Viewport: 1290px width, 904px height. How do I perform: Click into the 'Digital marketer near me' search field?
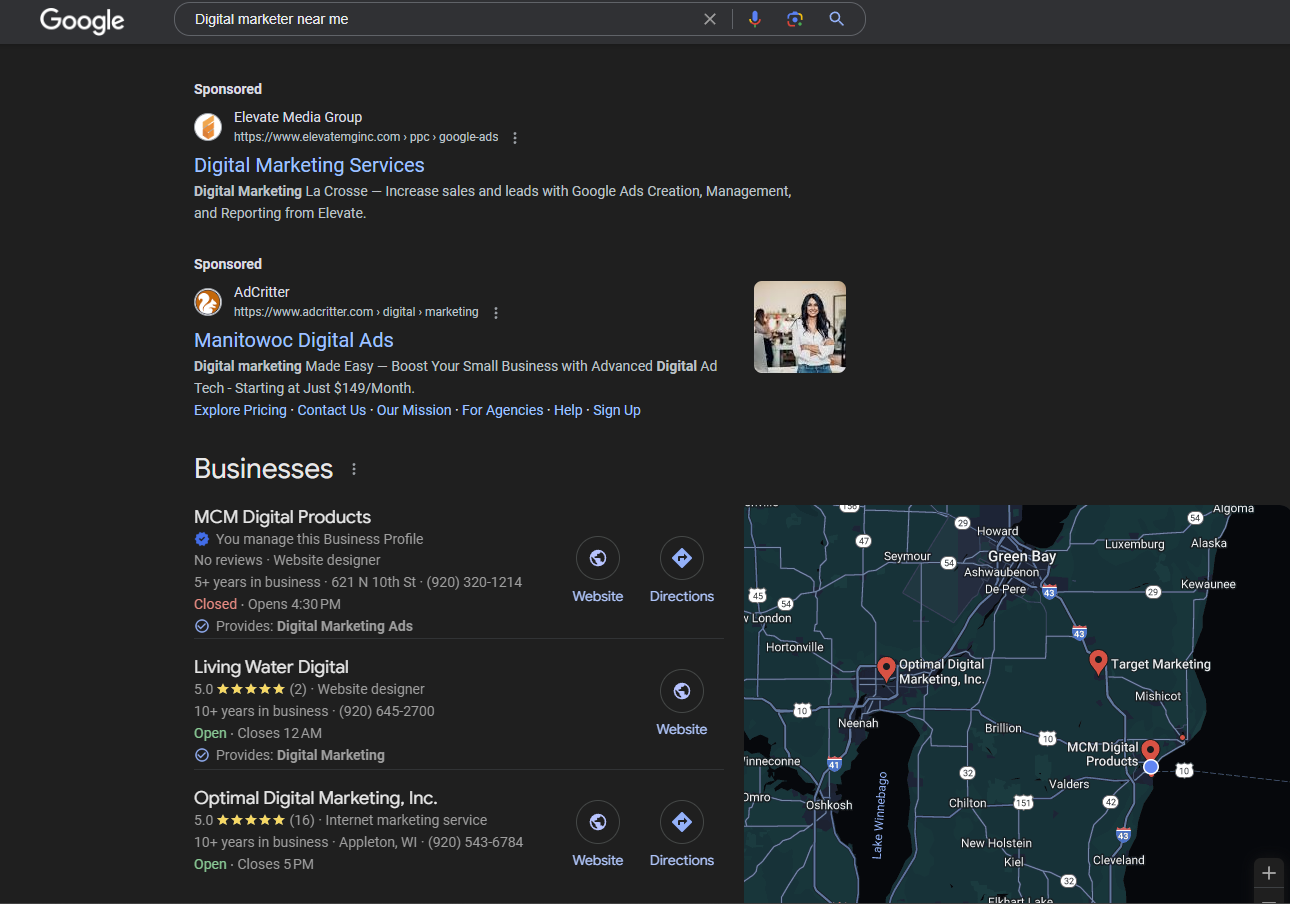pyautogui.click(x=440, y=19)
